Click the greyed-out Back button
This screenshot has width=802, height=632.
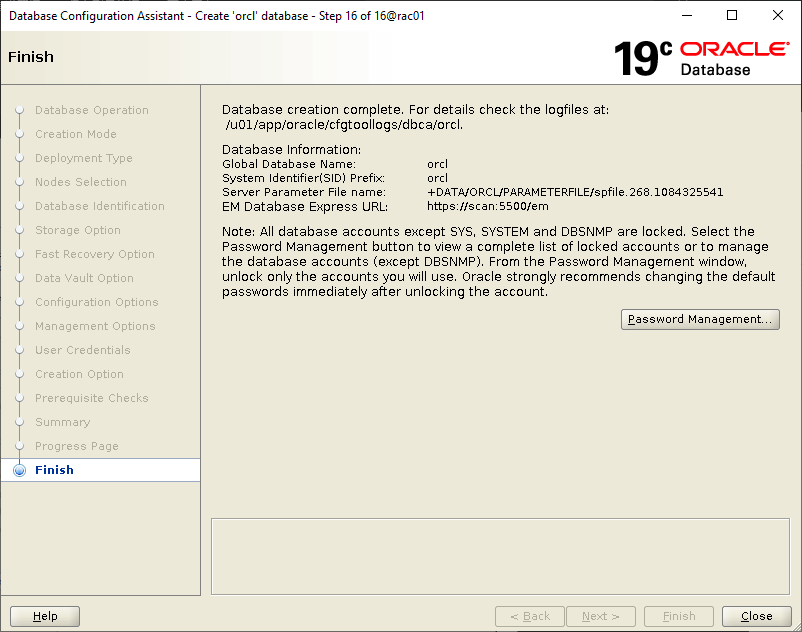point(530,616)
